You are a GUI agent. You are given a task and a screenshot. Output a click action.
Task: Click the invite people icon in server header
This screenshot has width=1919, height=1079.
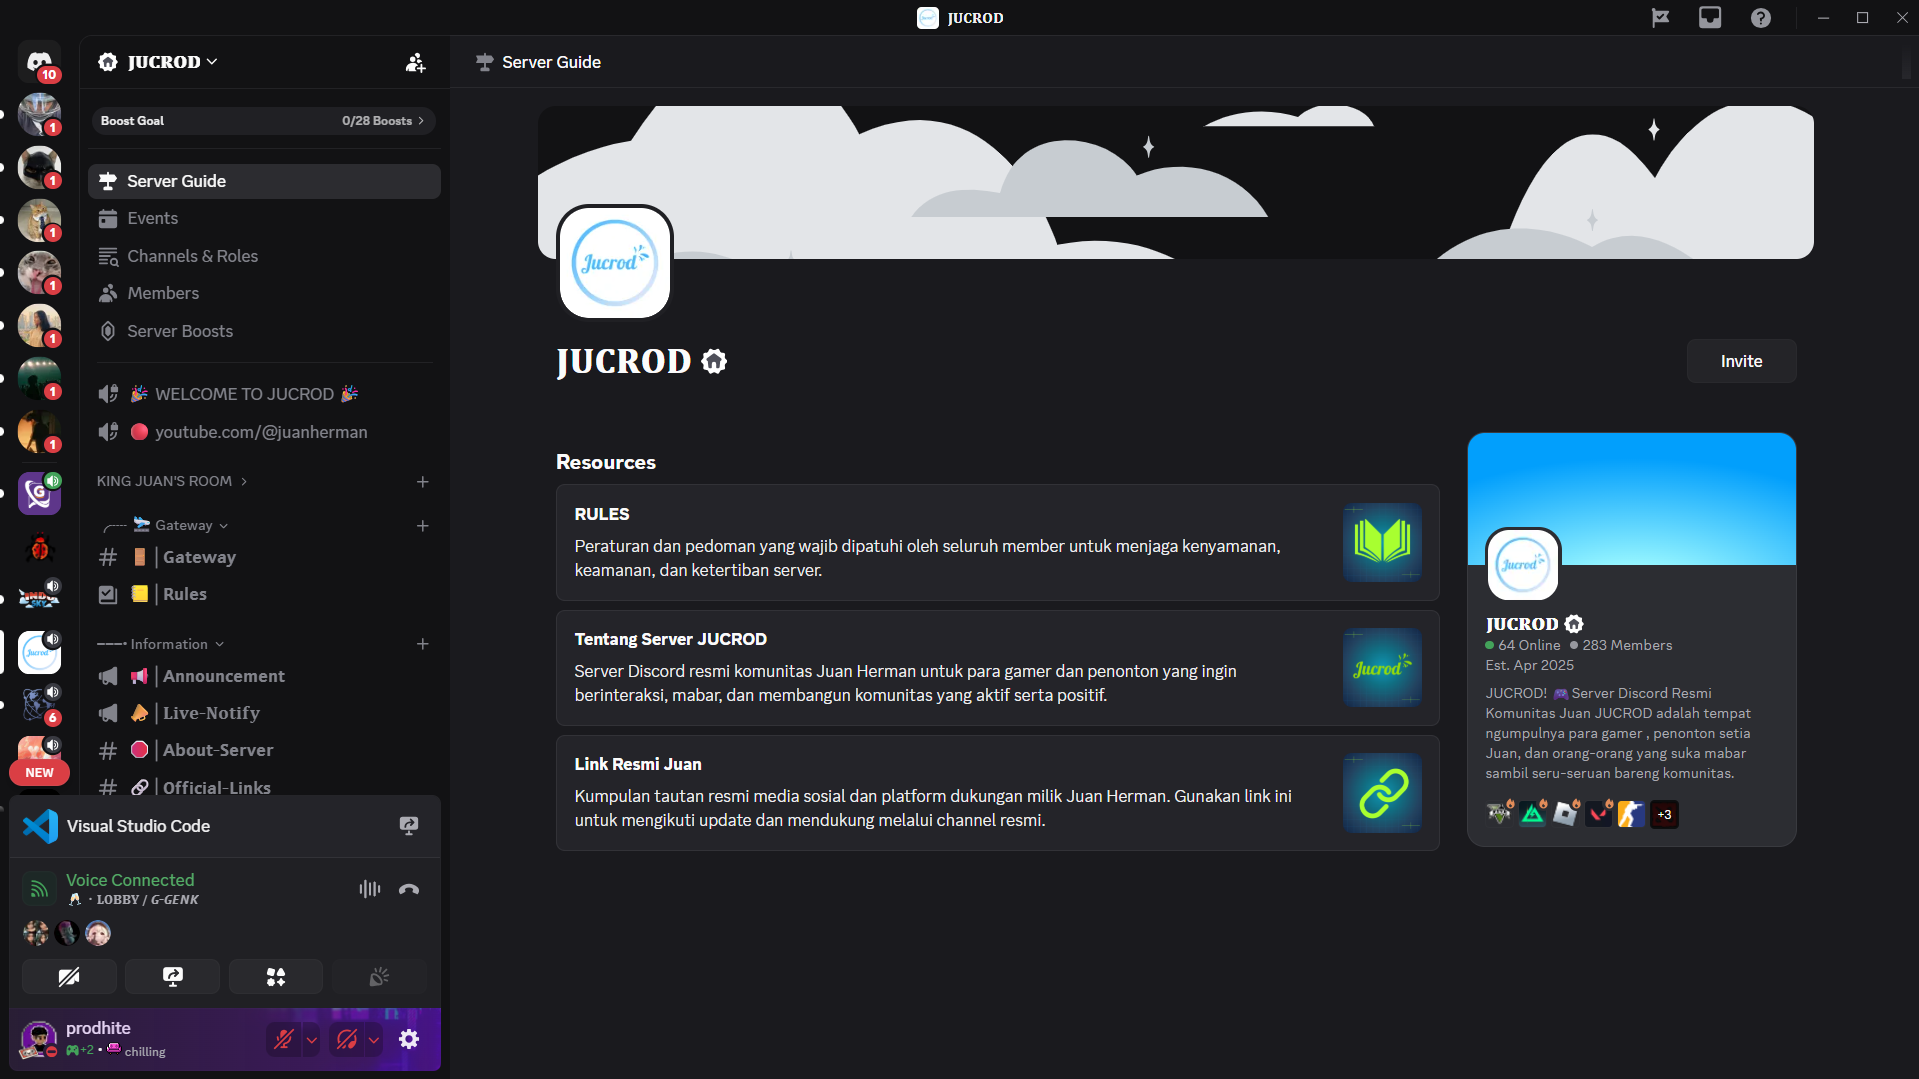point(415,63)
